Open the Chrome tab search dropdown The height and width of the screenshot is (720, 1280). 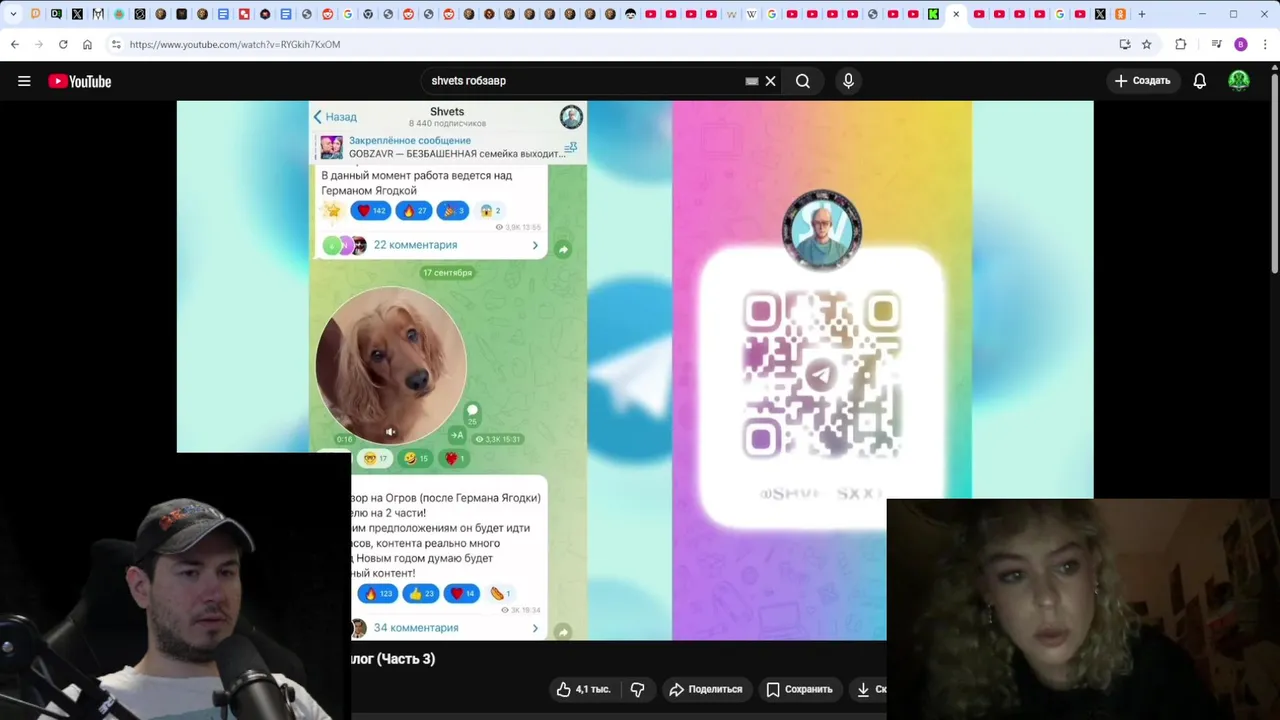coord(13,14)
